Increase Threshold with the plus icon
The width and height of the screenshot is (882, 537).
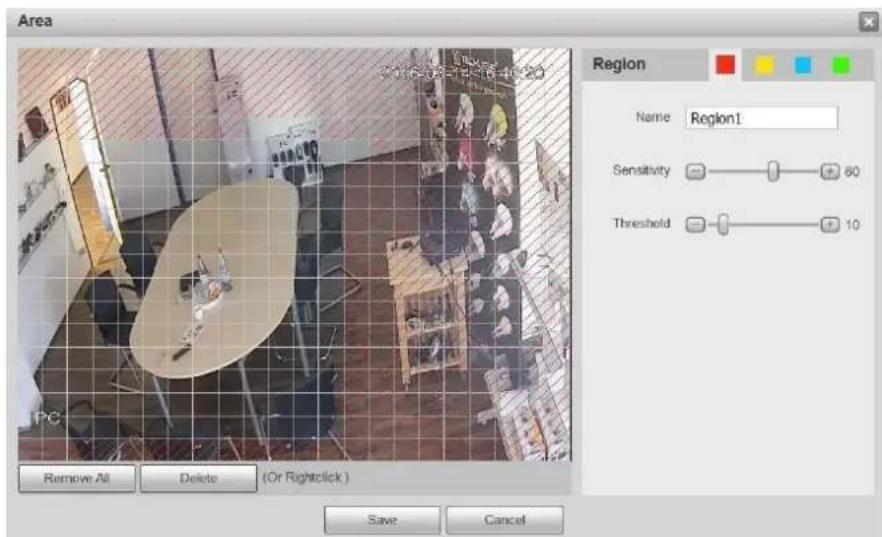(x=830, y=225)
